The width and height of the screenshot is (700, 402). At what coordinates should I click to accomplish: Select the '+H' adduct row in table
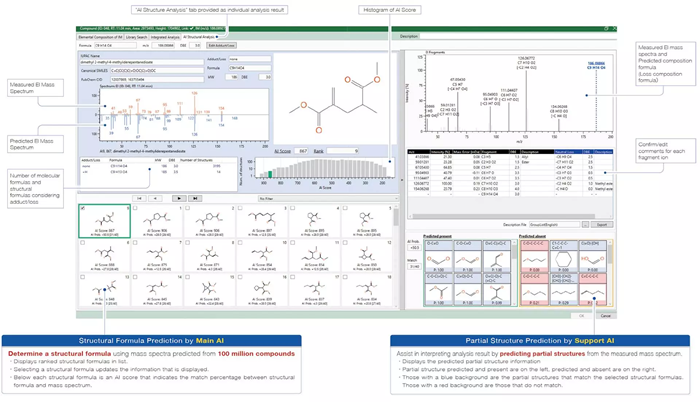click(x=158, y=172)
